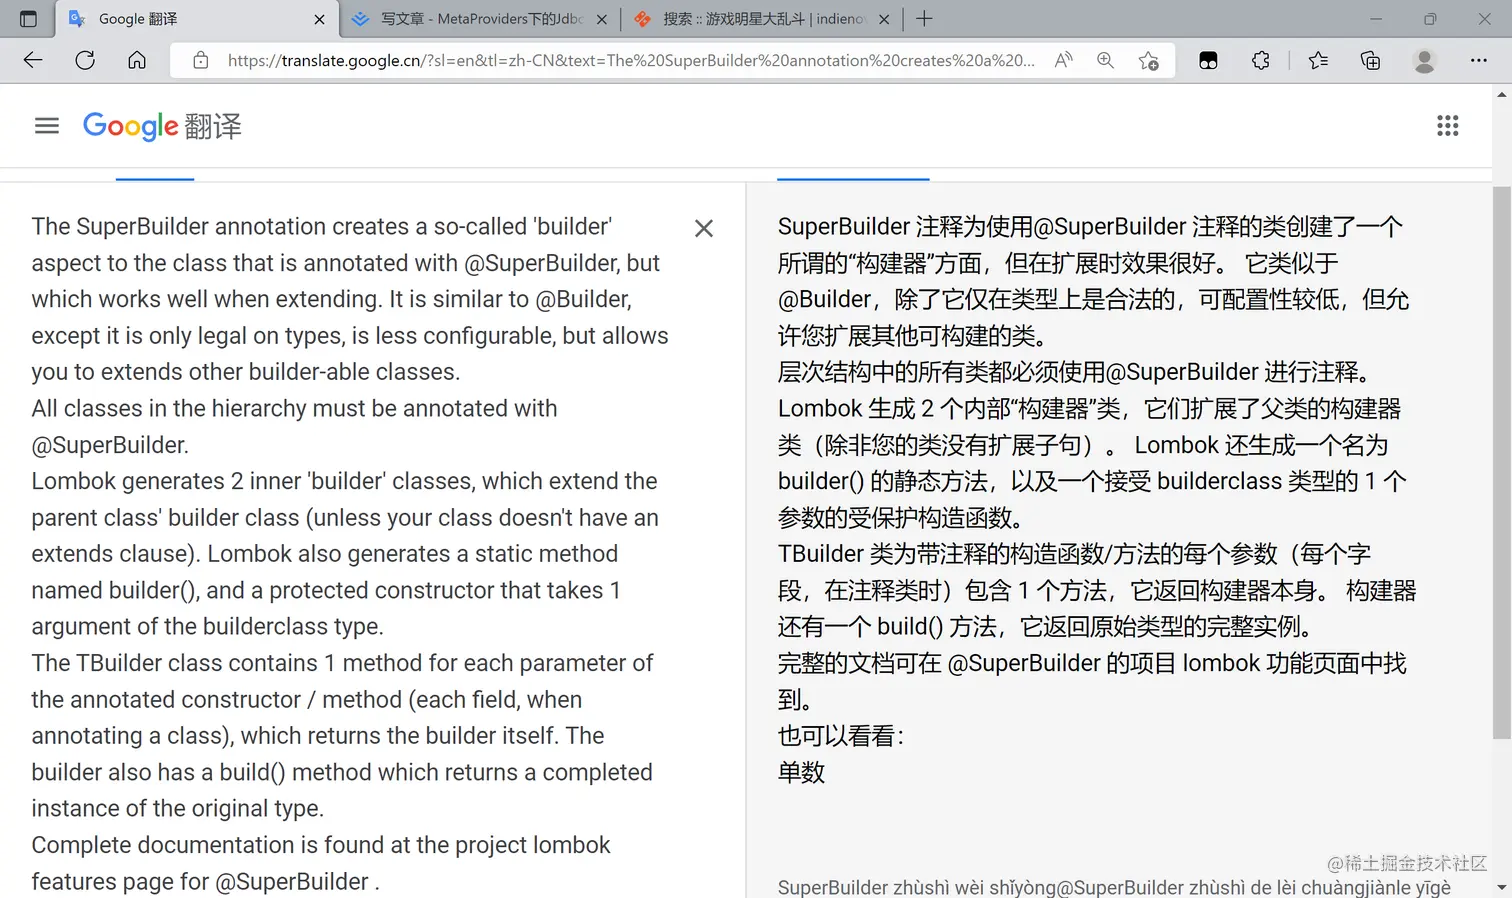The width and height of the screenshot is (1512, 898).
Task: Open the Favorites list
Action: (x=1318, y=60)
